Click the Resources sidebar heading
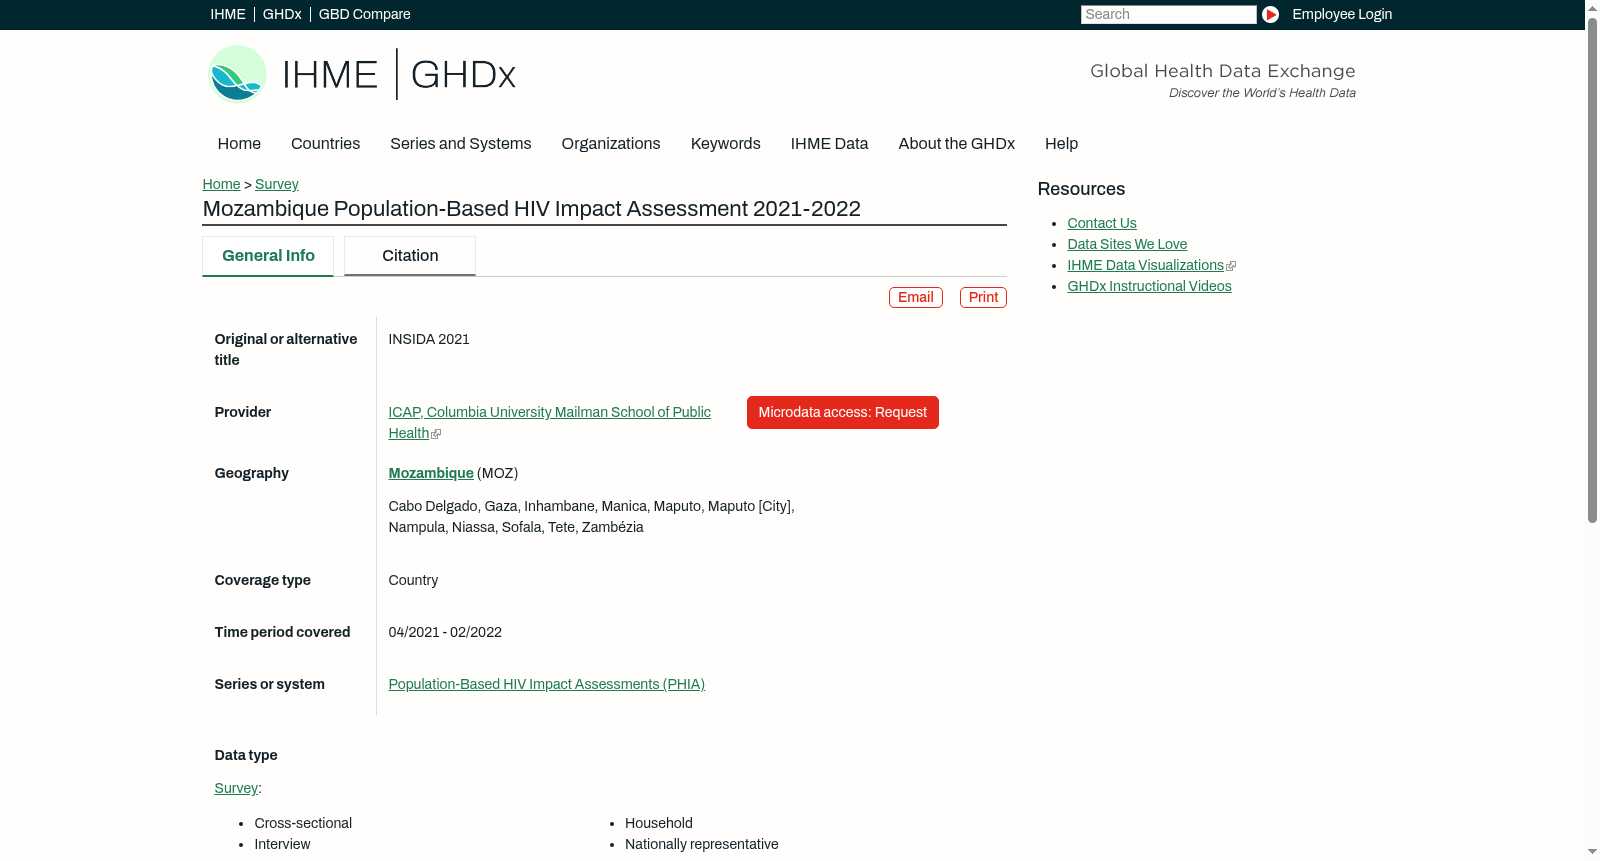1600x861 pixels. [1081, 189]
